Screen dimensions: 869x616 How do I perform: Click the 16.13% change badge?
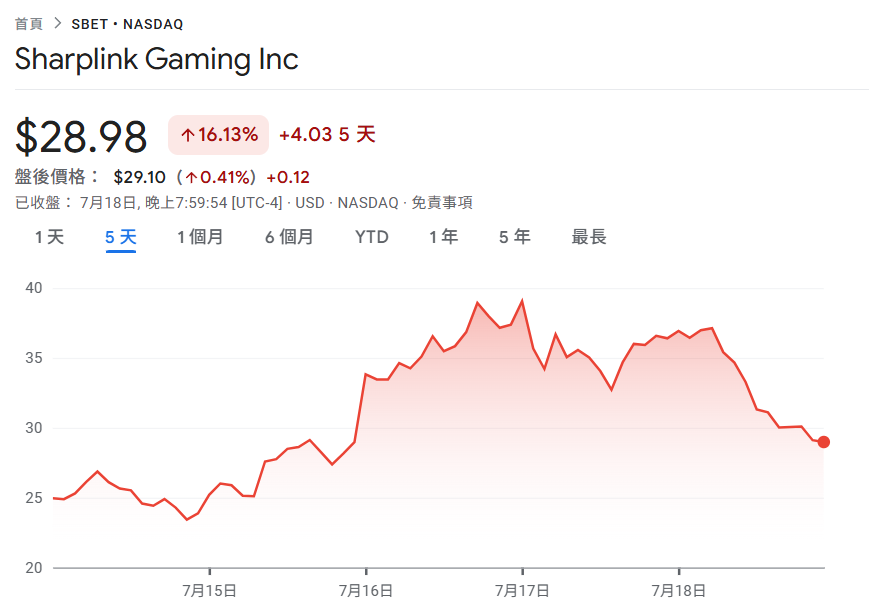point(218,135)
